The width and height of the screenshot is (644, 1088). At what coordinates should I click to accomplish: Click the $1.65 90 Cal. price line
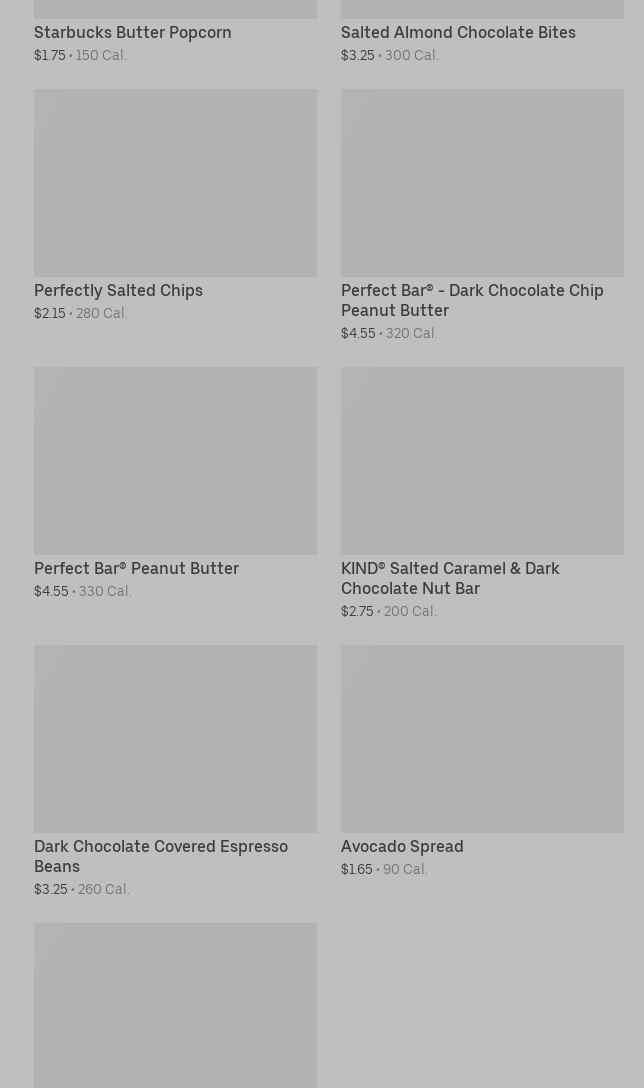pyautogui.click(x=384, y=870)
